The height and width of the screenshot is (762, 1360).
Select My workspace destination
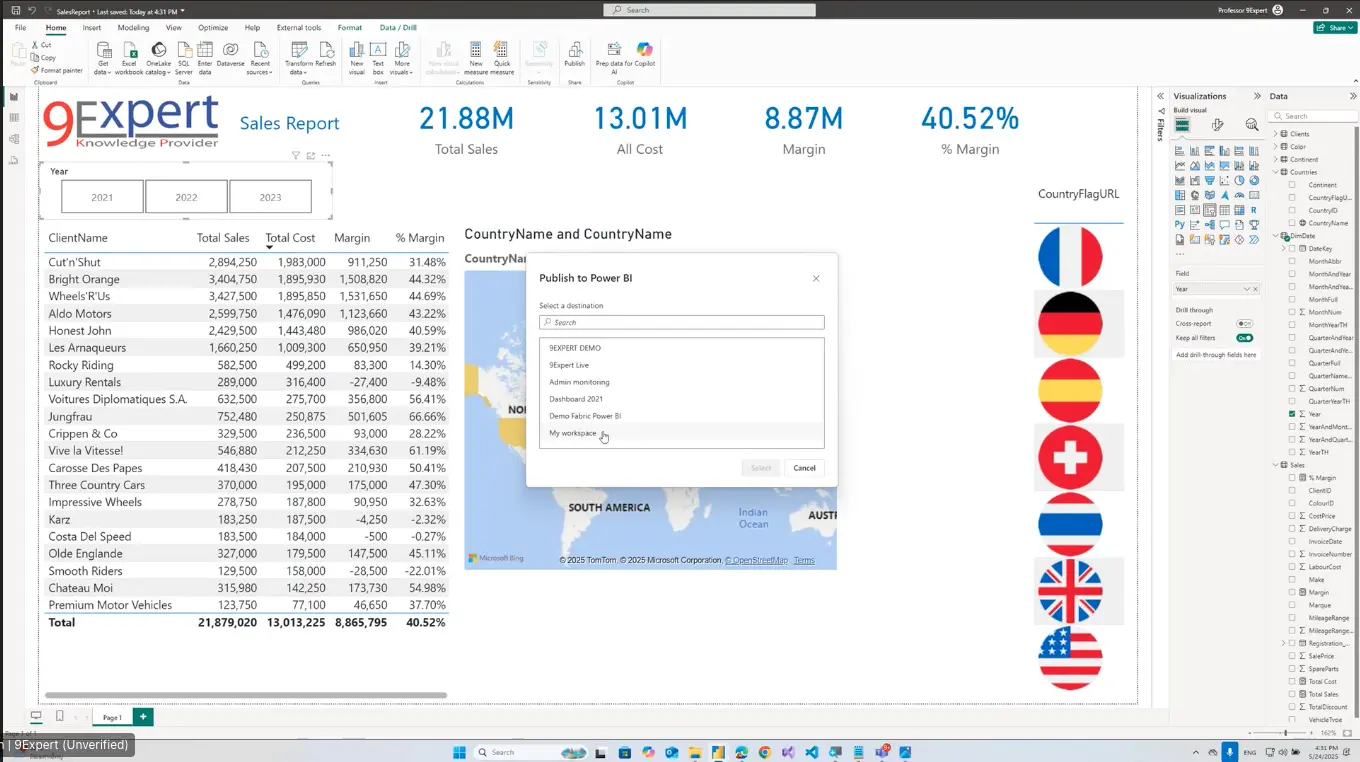682,433
